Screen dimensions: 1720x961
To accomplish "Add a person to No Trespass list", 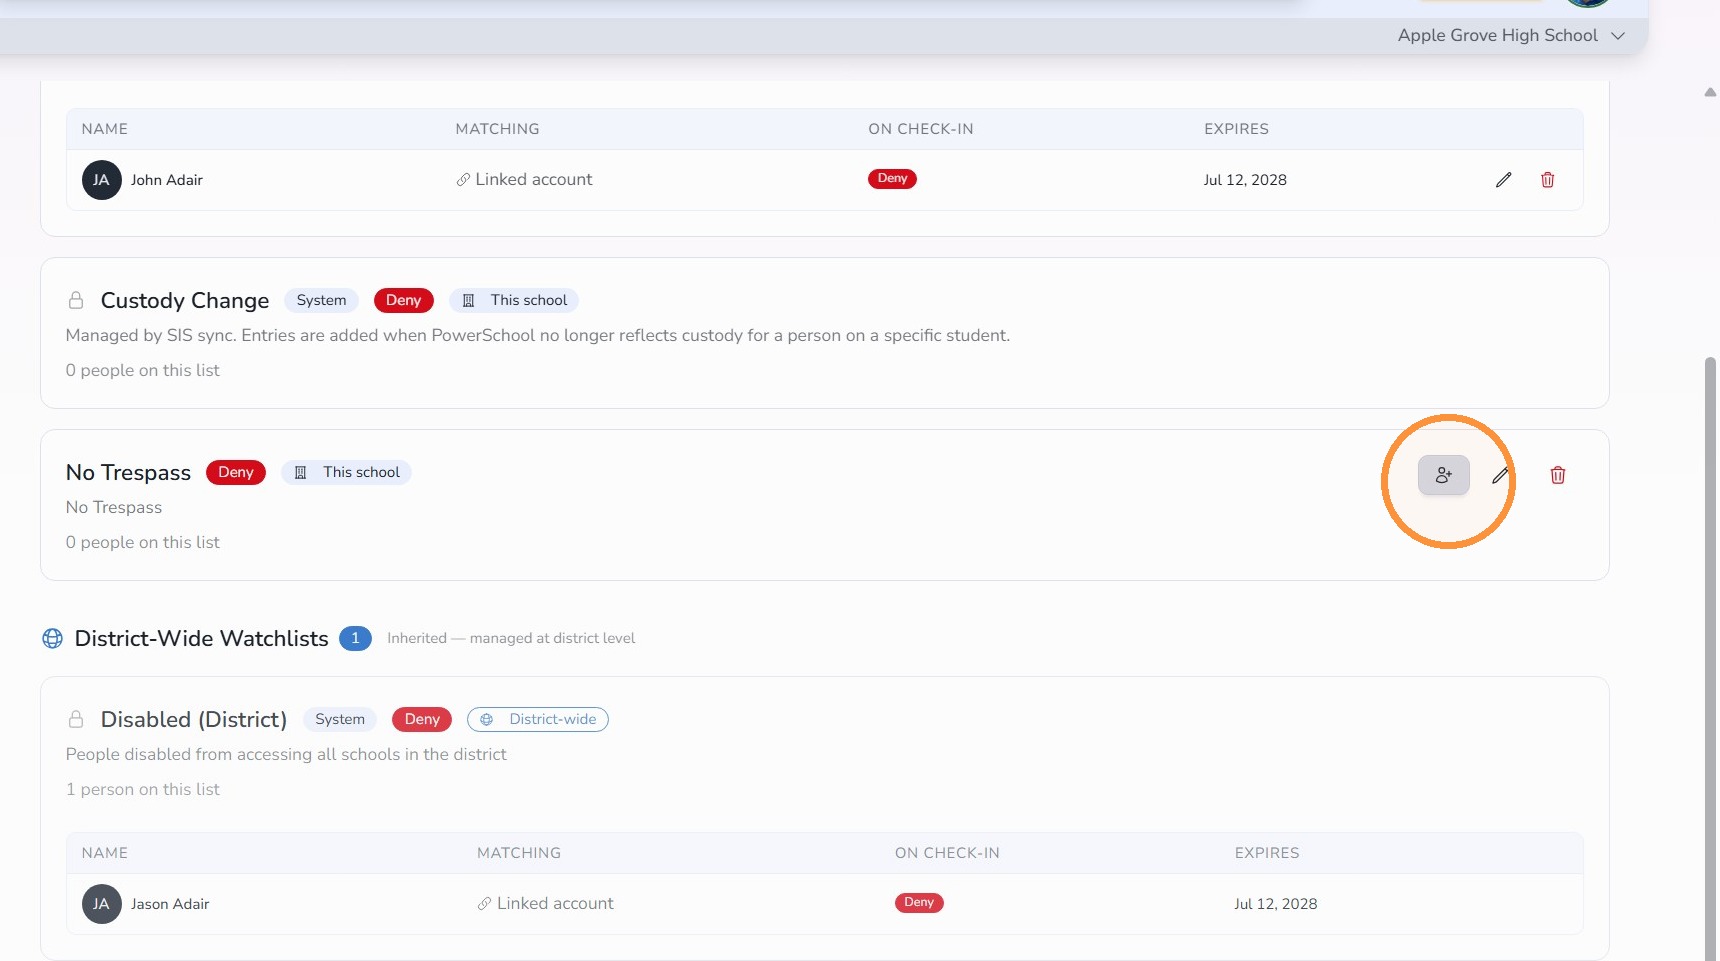I will (1443, 475).
